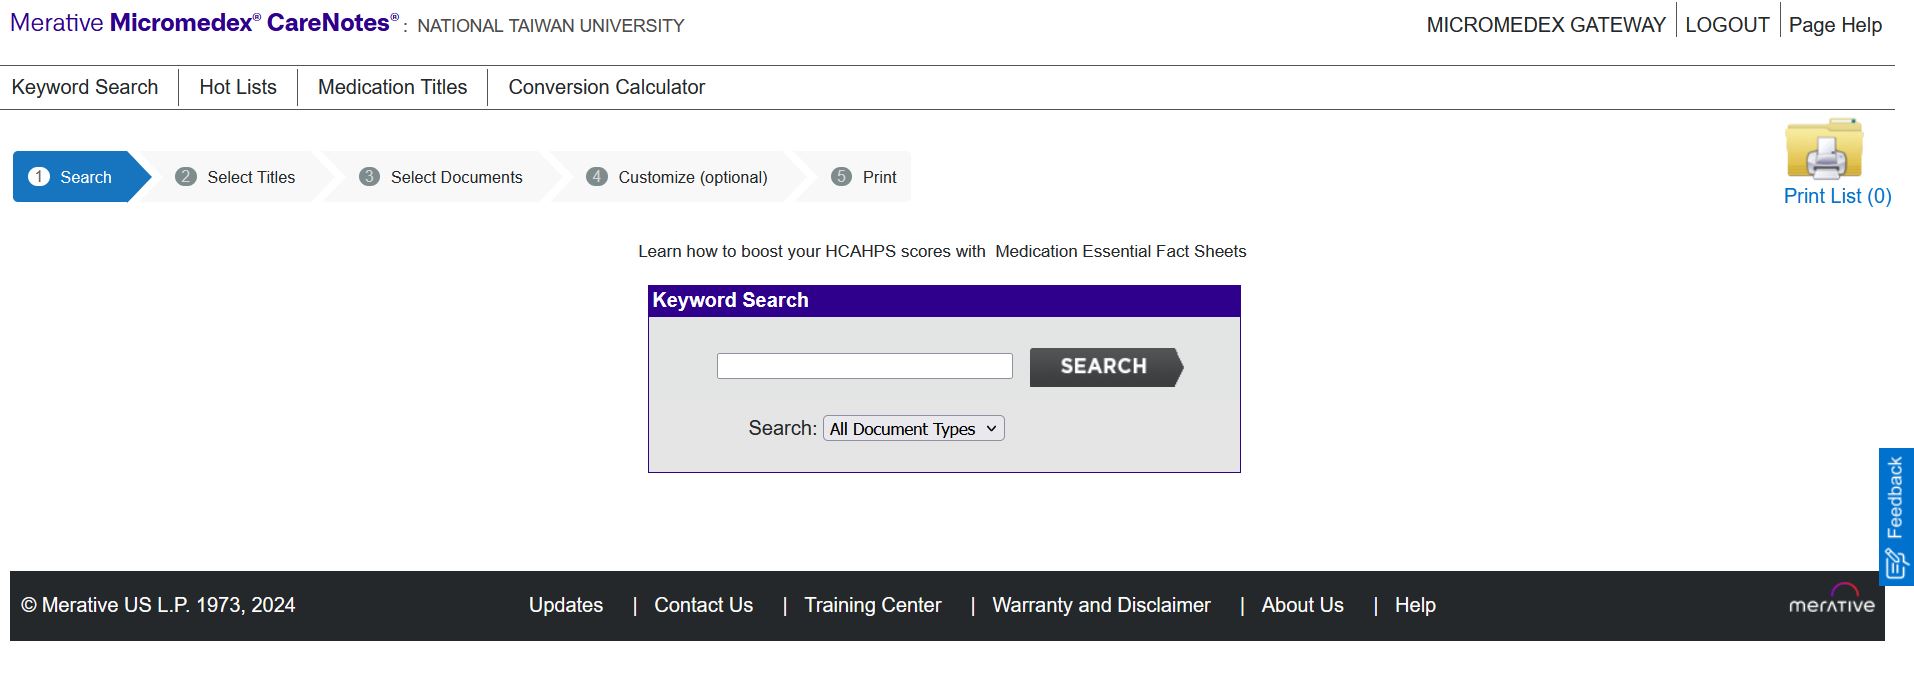Viewport: 1914px width, 674px height.
Task: Open the Print List folder icon
Action: 1824,149
